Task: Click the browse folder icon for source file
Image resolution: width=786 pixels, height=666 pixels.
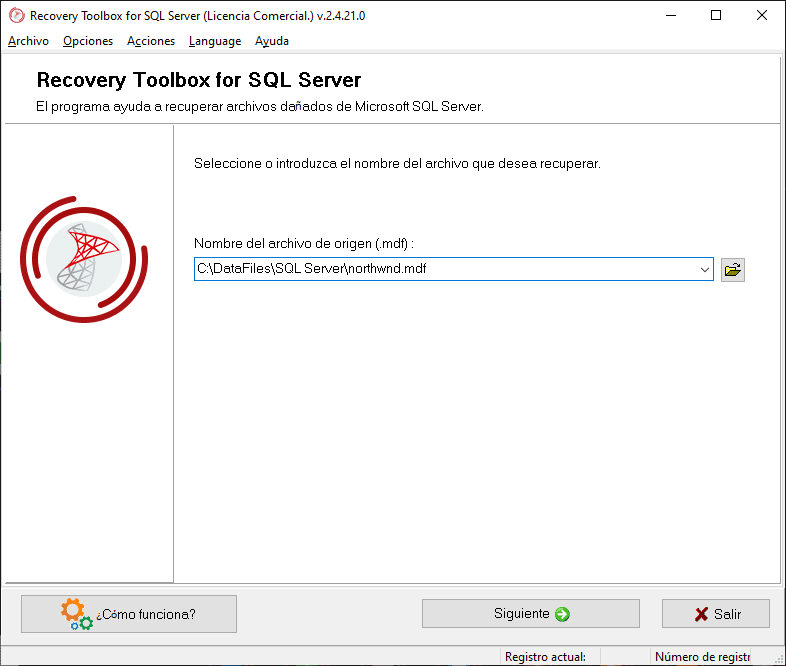Action: [x=732, y=270]
